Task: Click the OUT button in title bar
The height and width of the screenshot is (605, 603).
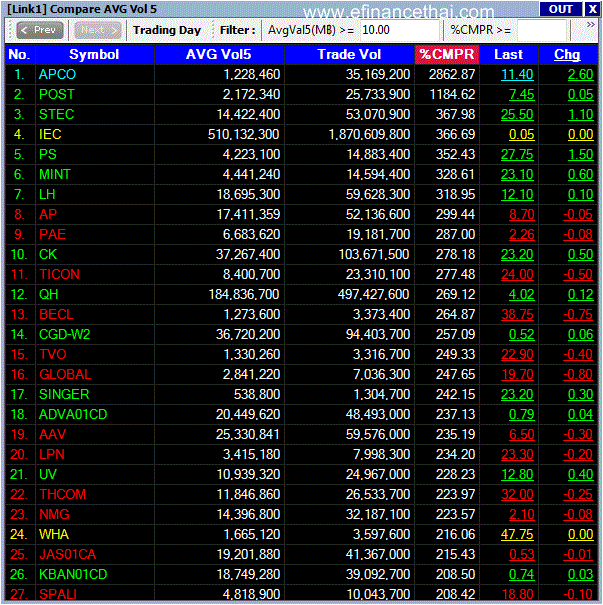Action: tap(560, 9)
